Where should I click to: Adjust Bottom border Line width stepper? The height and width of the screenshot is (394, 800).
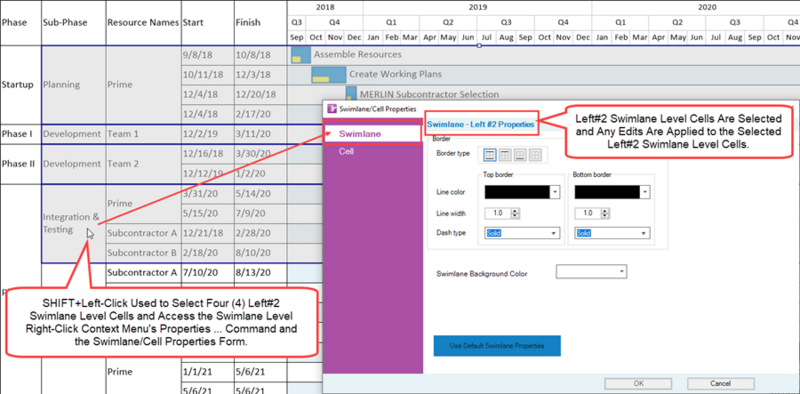point(606,213)
